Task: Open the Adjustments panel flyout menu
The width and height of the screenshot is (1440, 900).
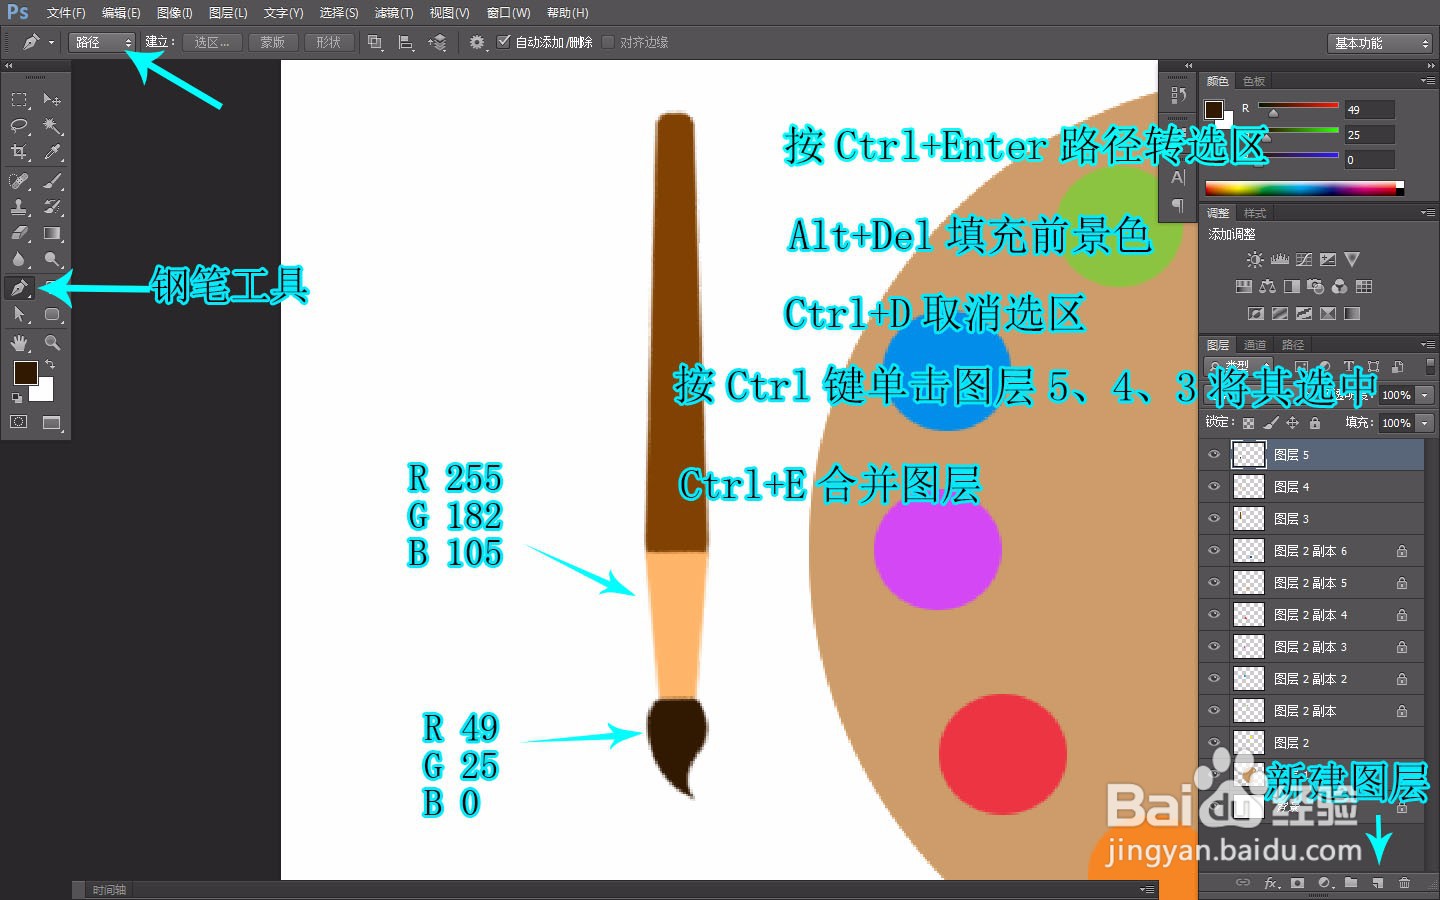Action: point(1427,213)
